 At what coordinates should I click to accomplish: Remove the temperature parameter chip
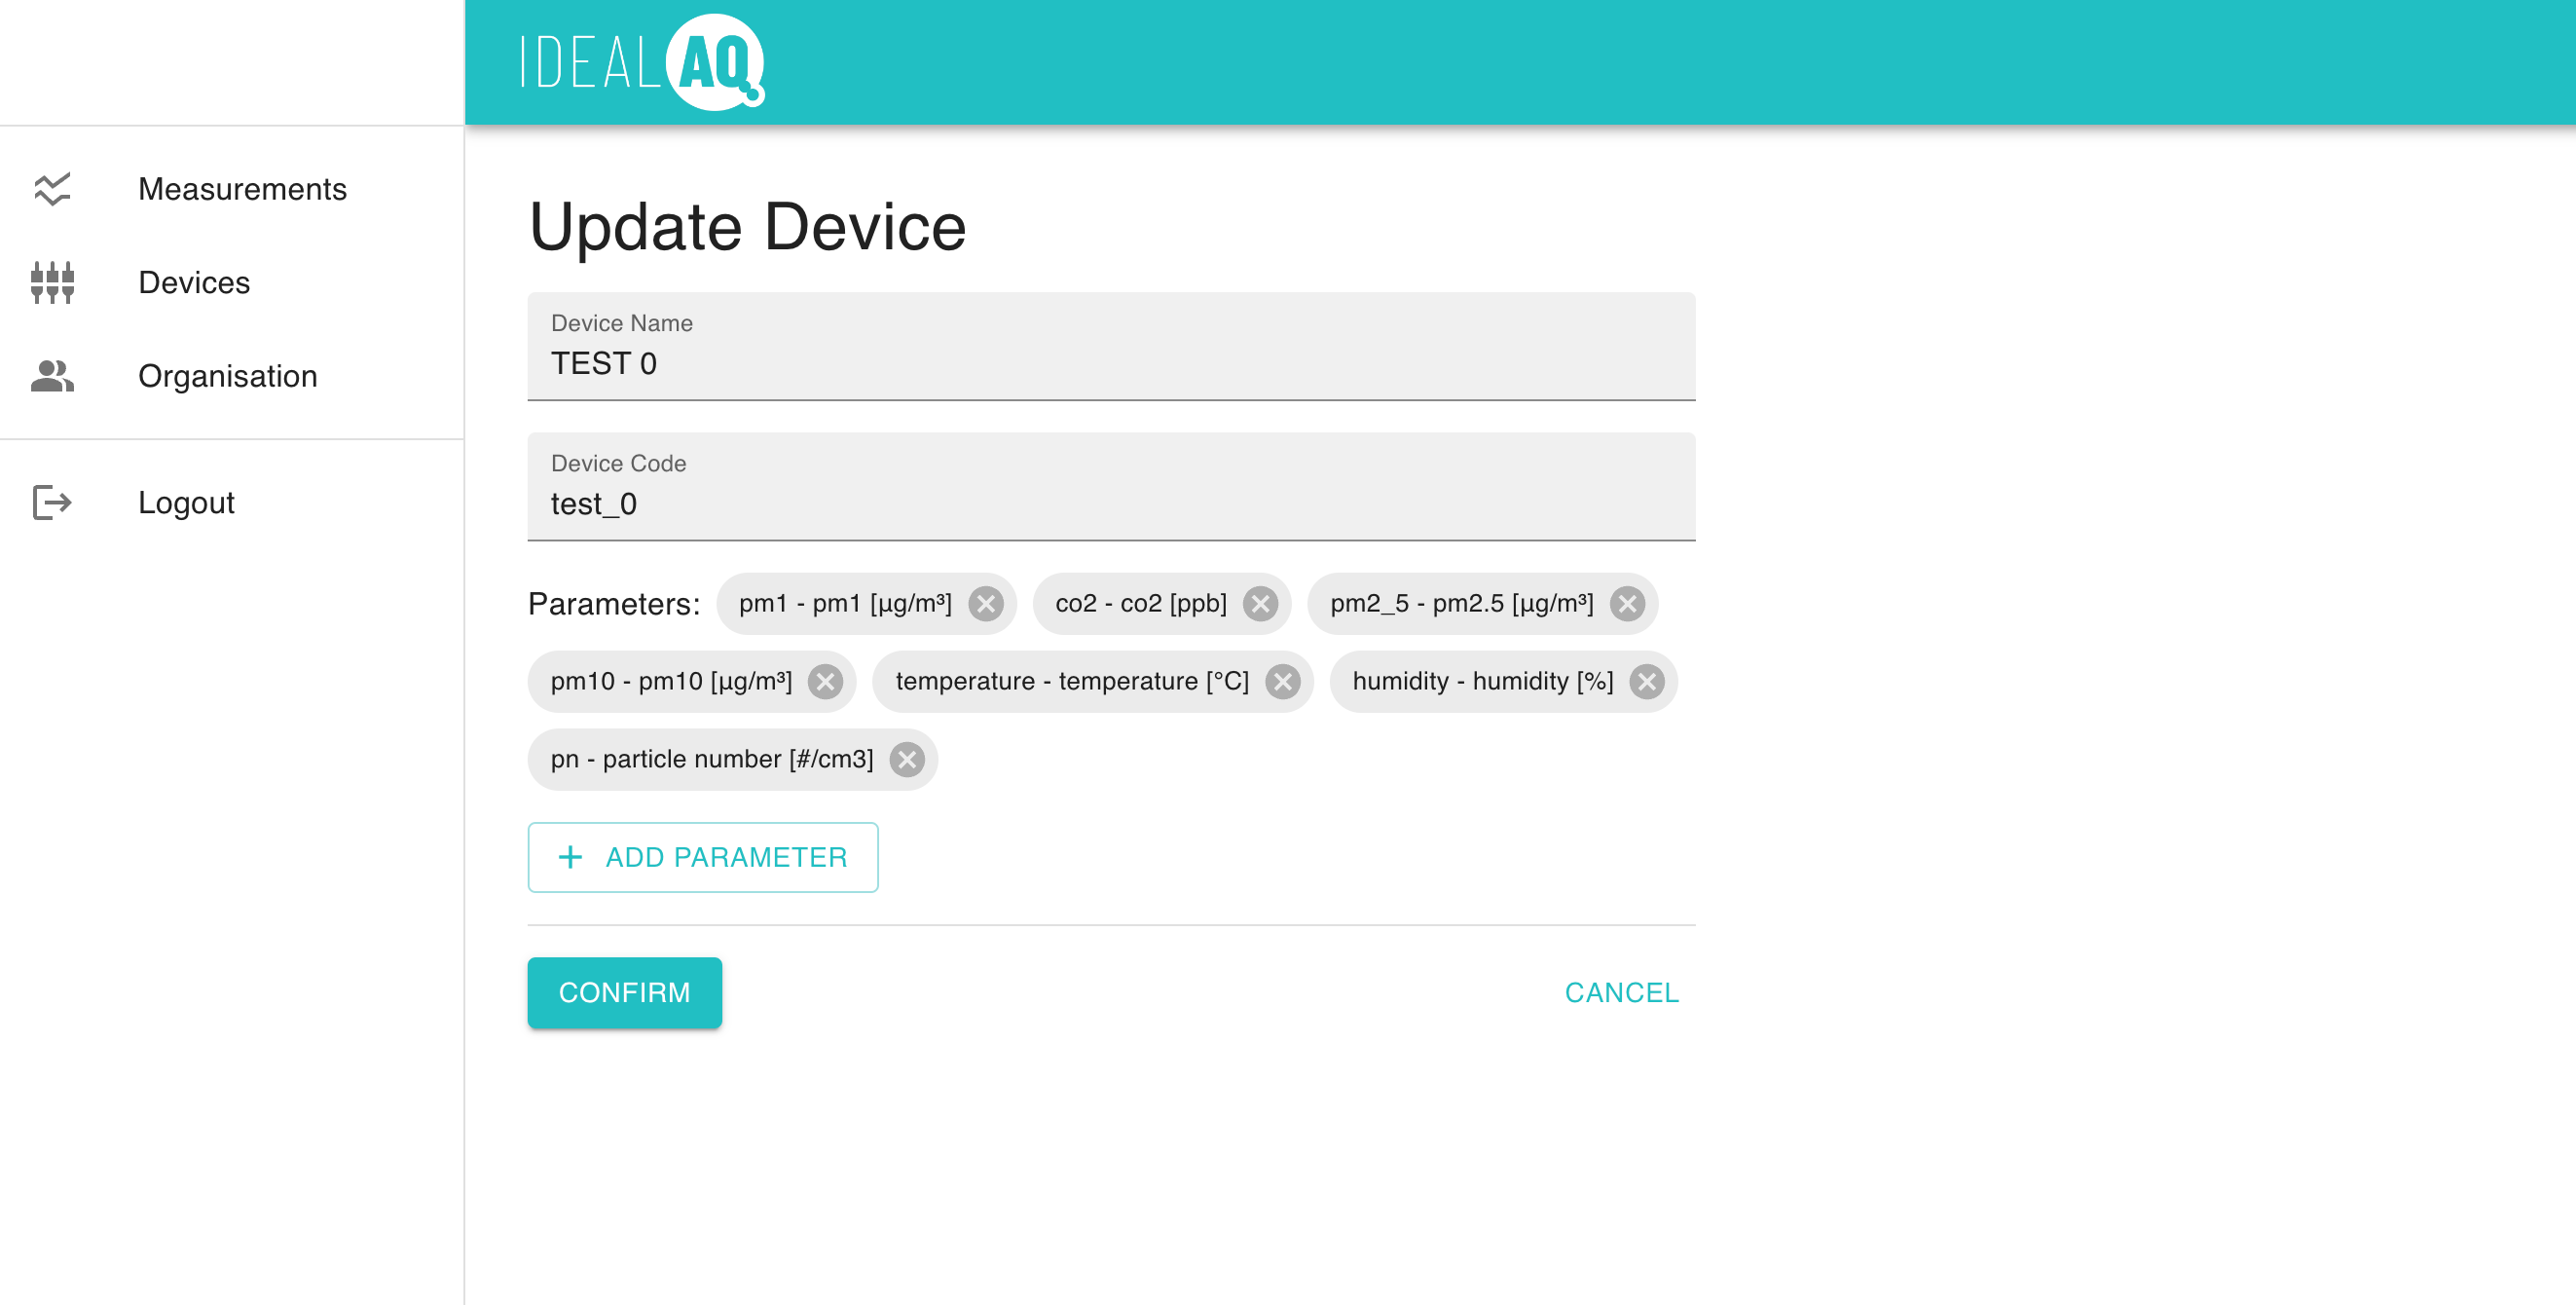pos(1282,681)
